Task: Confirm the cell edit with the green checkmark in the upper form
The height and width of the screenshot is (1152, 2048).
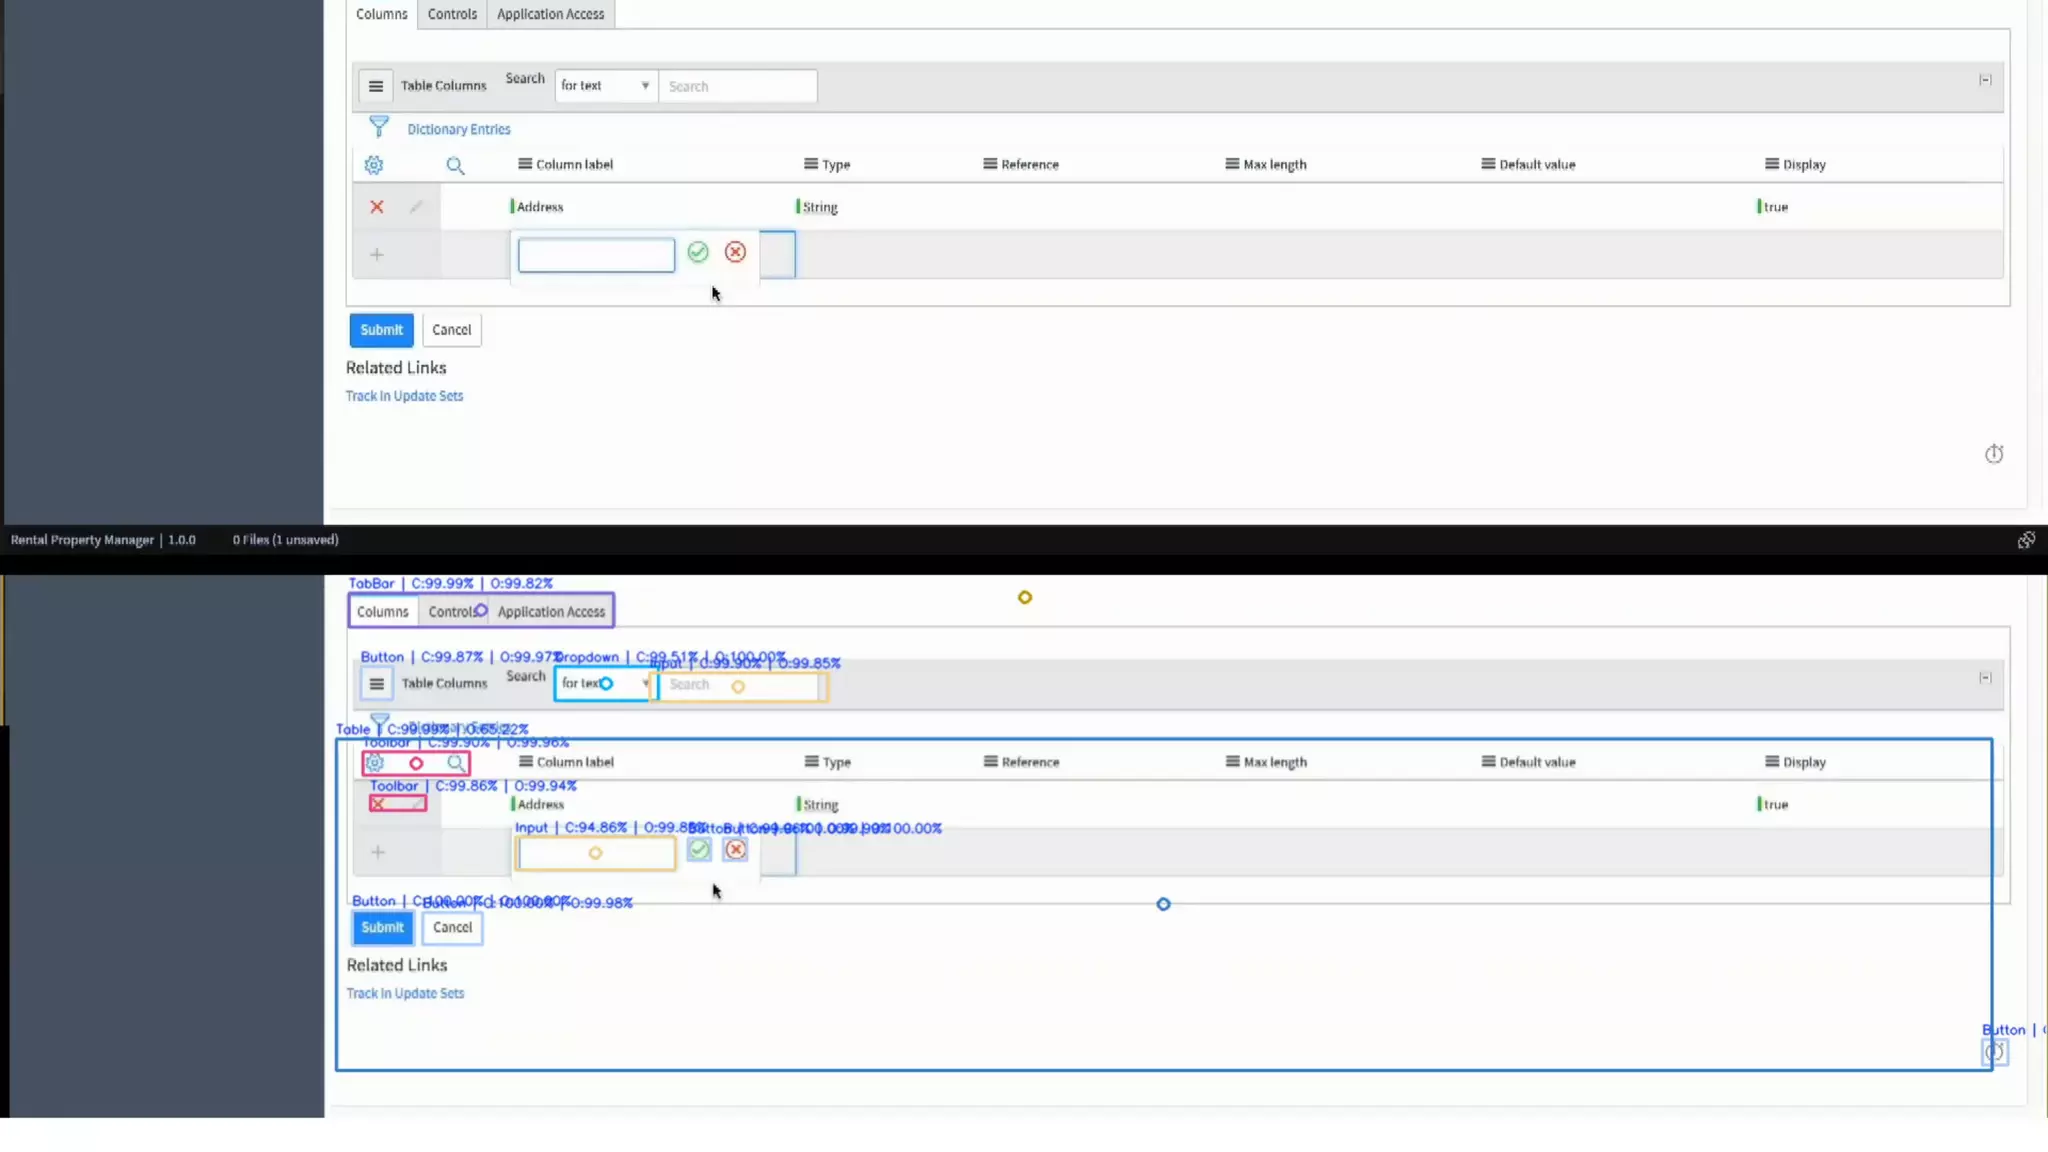Action: 698,252
